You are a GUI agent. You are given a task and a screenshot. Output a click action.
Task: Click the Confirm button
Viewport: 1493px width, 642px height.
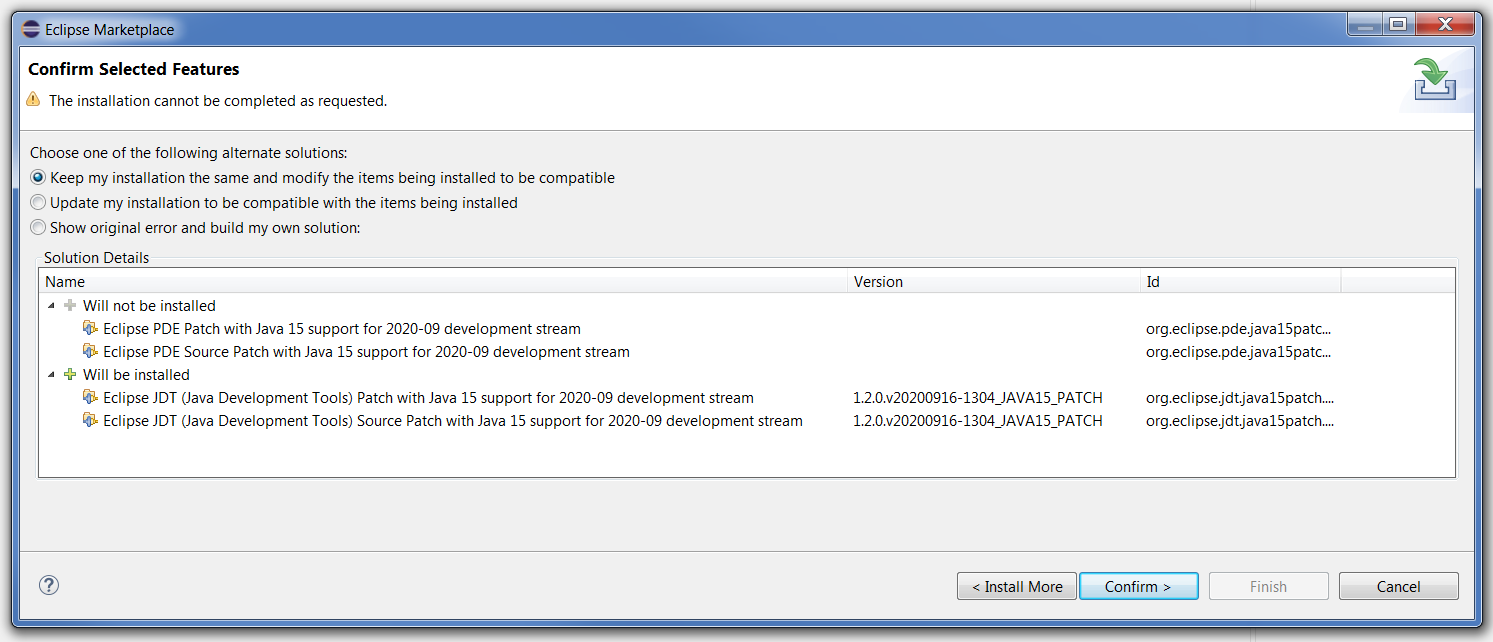pyautogui.click(x=1138, y=587)
